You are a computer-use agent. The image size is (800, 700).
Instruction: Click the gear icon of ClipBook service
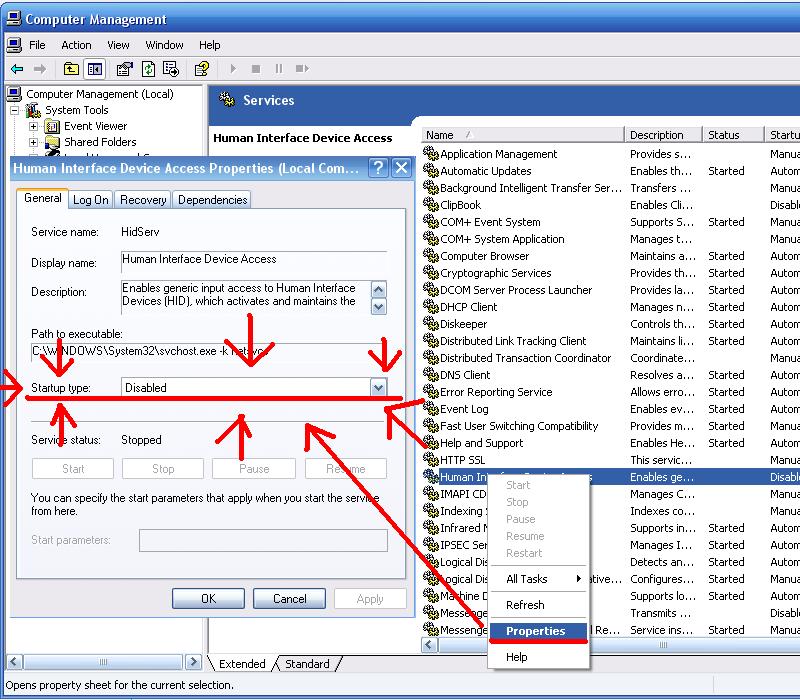pyautogui.click(x=431, y=204)
